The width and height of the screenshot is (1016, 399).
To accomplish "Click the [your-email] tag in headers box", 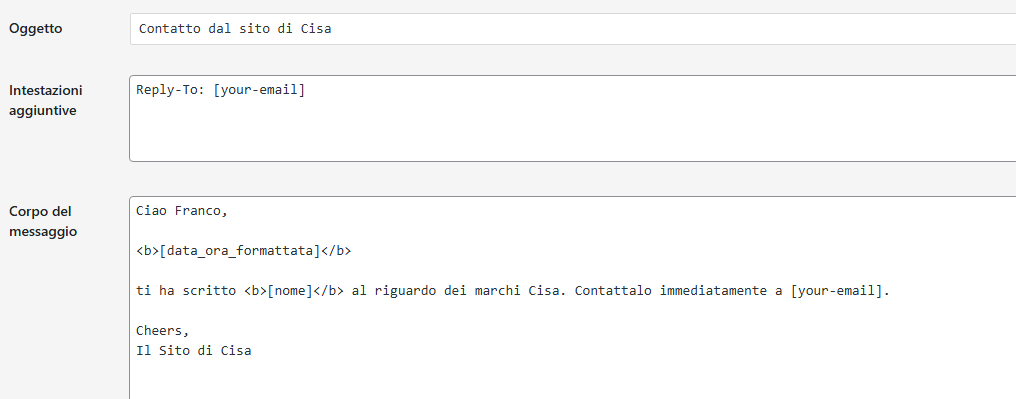I will pos(259,90).
